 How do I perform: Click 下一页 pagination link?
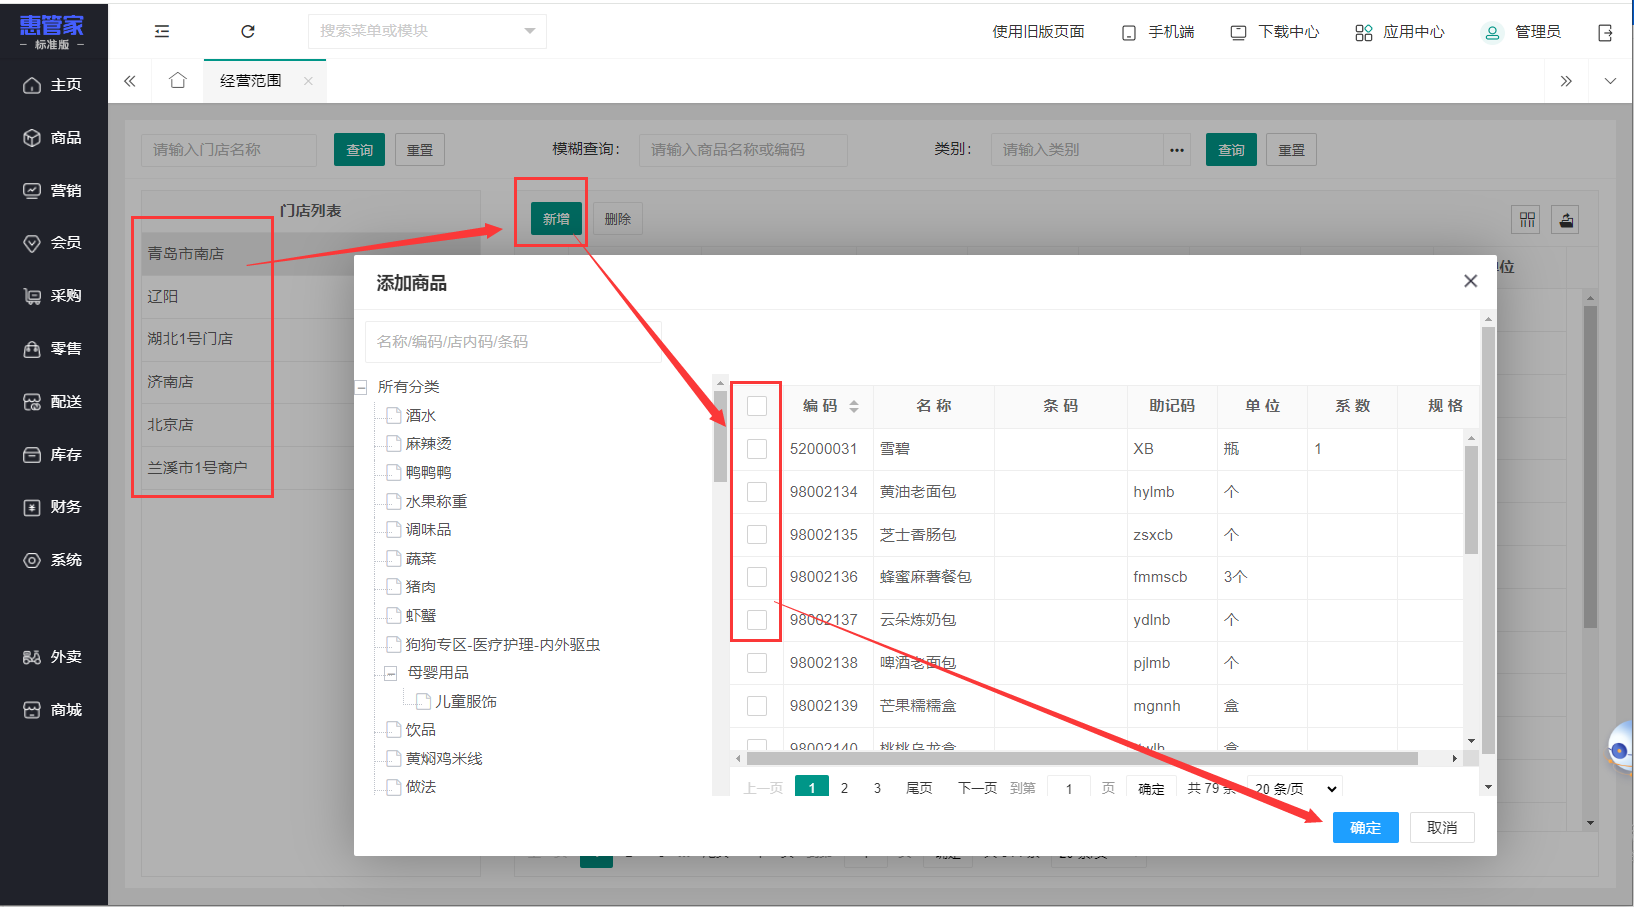pyautogui.click(x=978, y=788)
